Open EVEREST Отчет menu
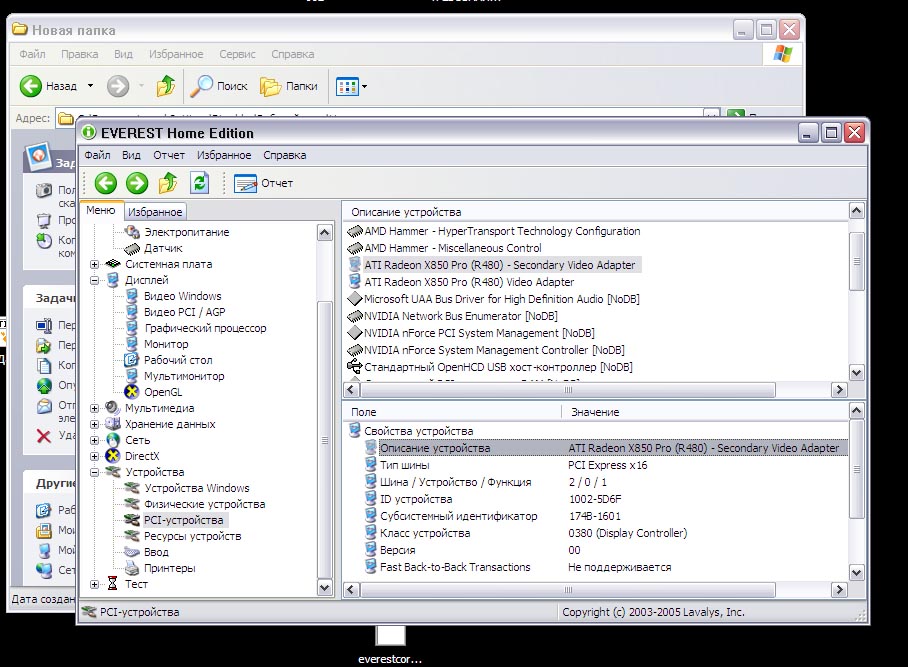908x667 pixels. tap(169, 155)
